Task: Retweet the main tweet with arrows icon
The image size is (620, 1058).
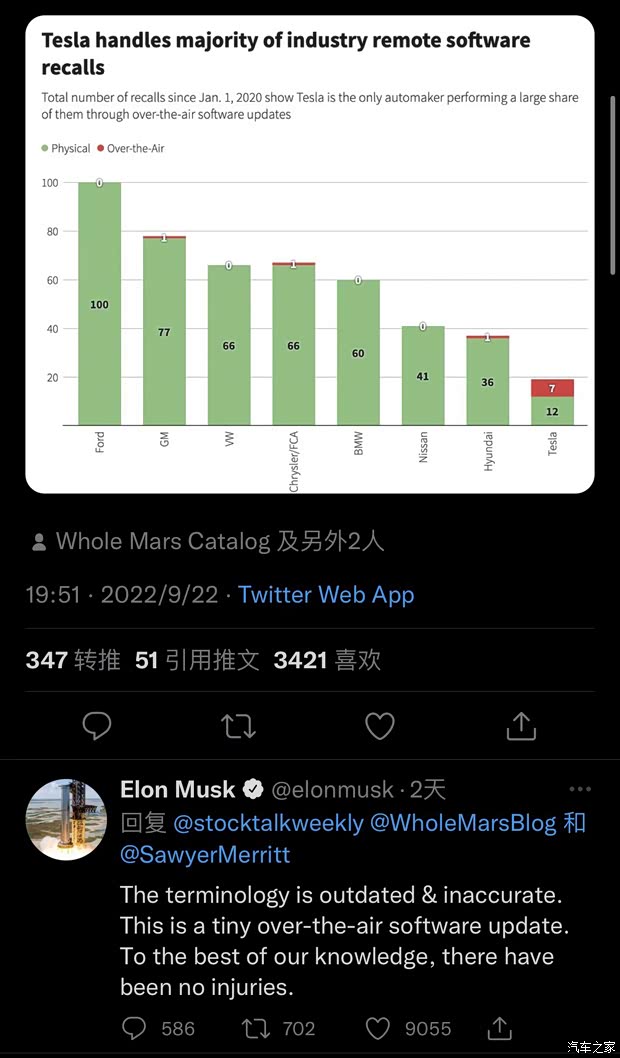Action: tap(239, 725)
